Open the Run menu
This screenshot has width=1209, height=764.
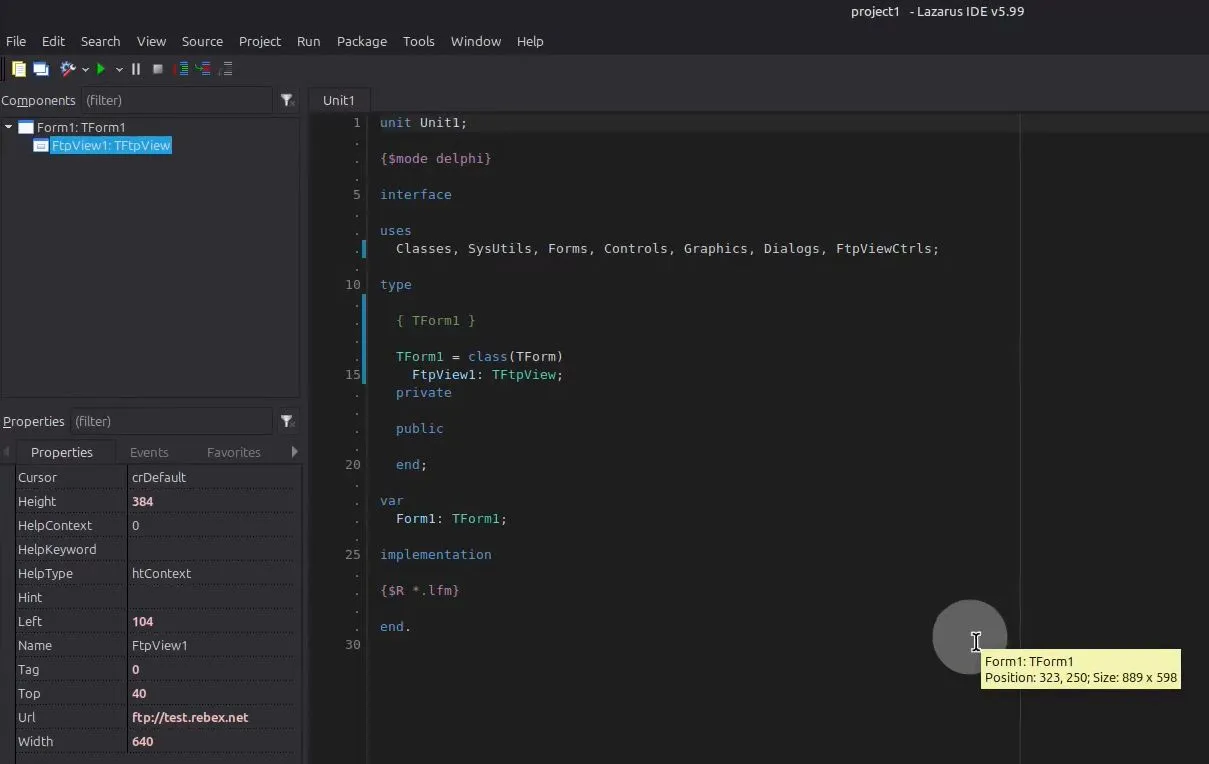(309, 41)
